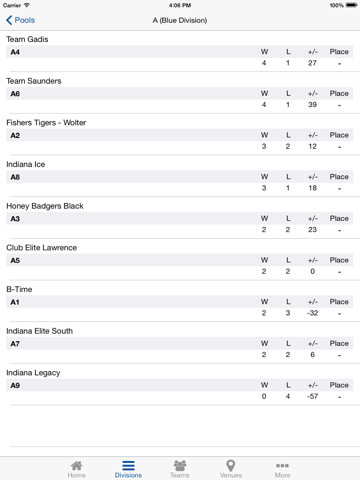Open Indiana Legacy team entry
The image size is (360, 480).
(180, 385)
